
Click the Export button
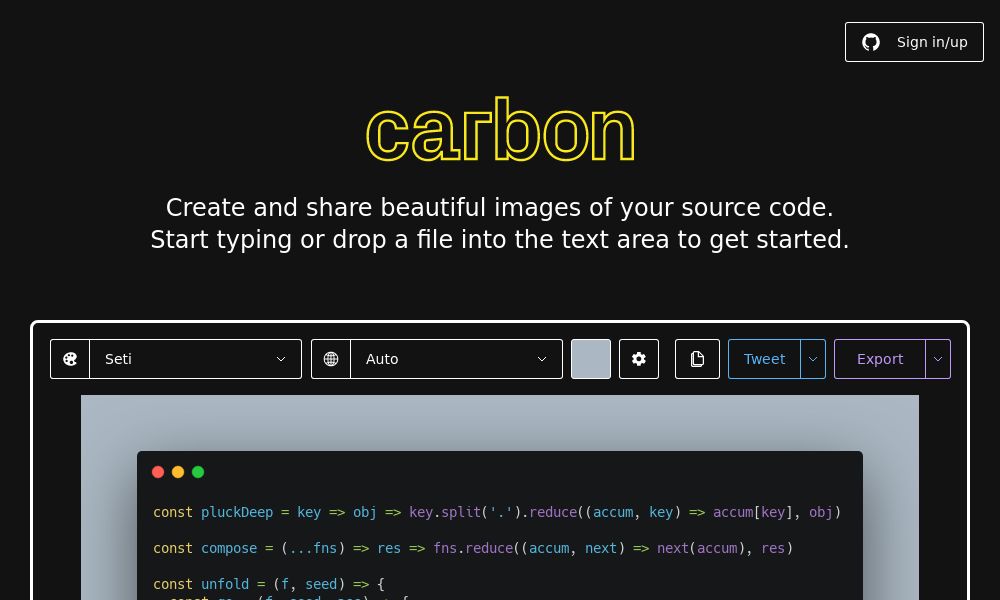880,359
